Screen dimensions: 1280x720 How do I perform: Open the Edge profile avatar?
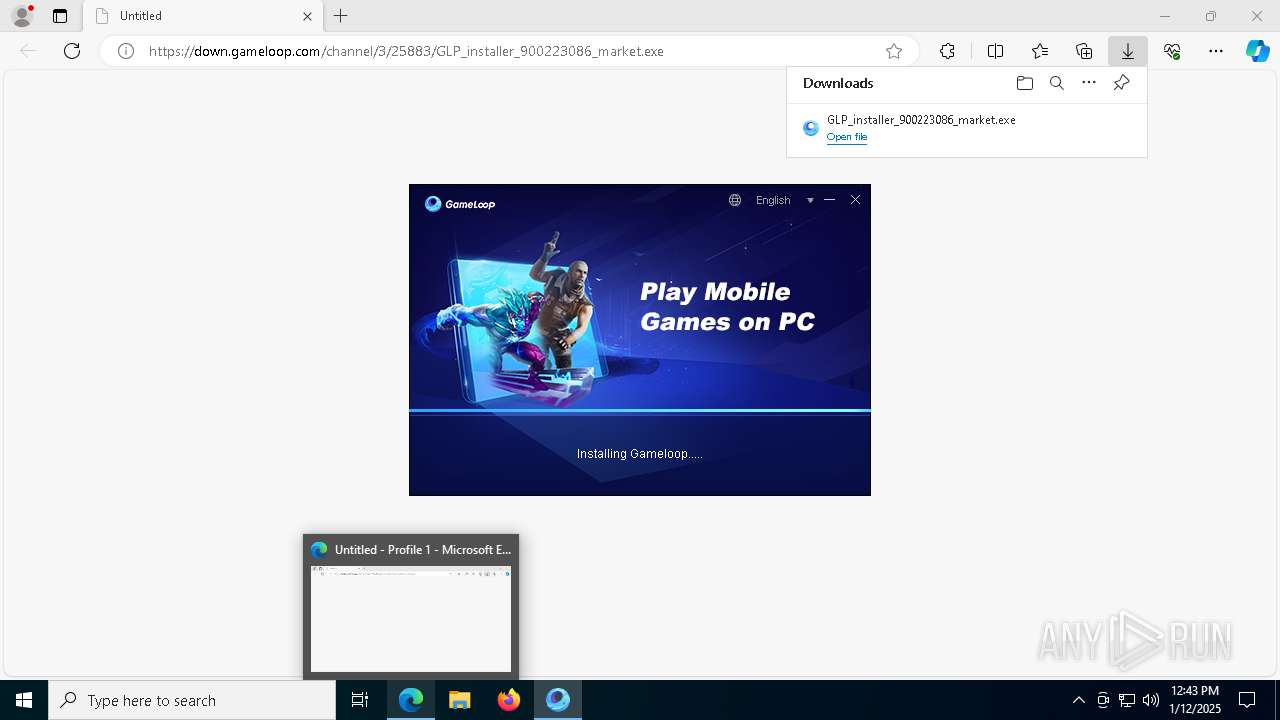(21, 16)
